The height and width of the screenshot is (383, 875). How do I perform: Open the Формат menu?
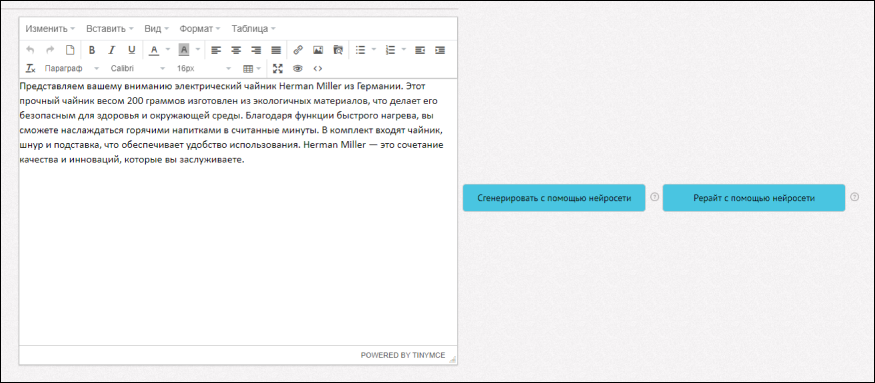(200, 28)
